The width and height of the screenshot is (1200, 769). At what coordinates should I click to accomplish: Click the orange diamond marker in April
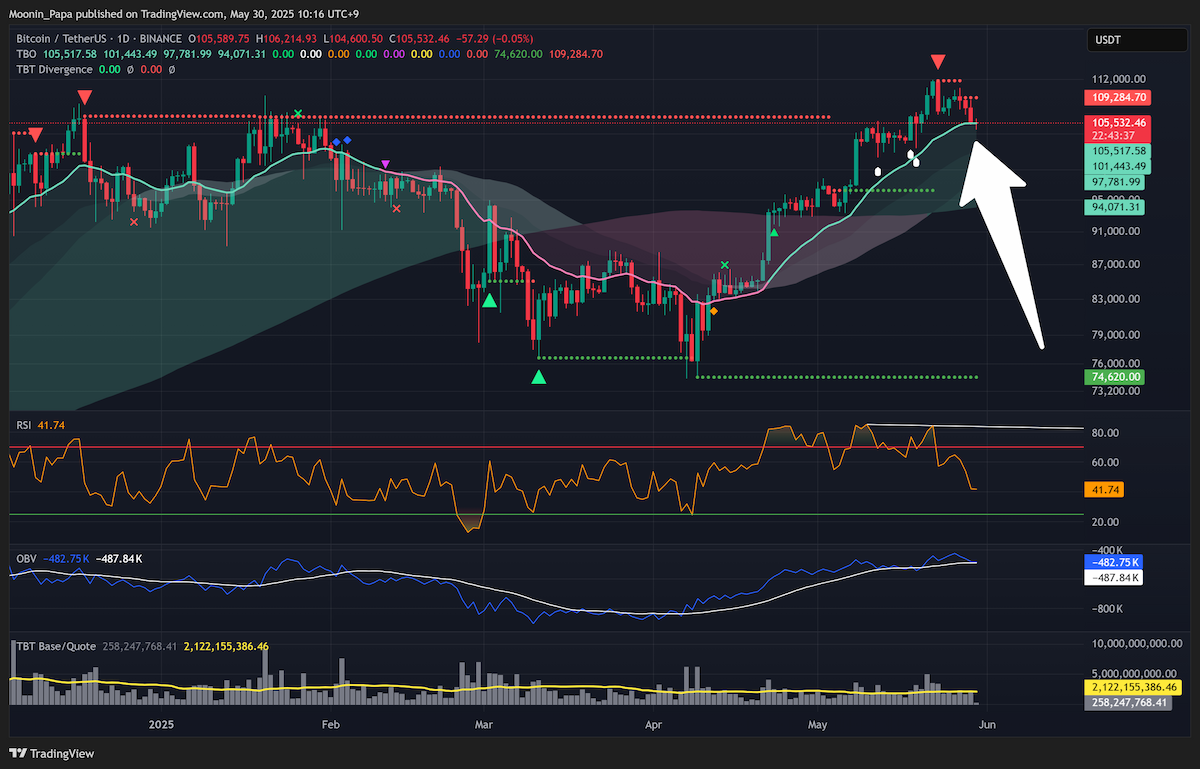click(x=713, y=311)
